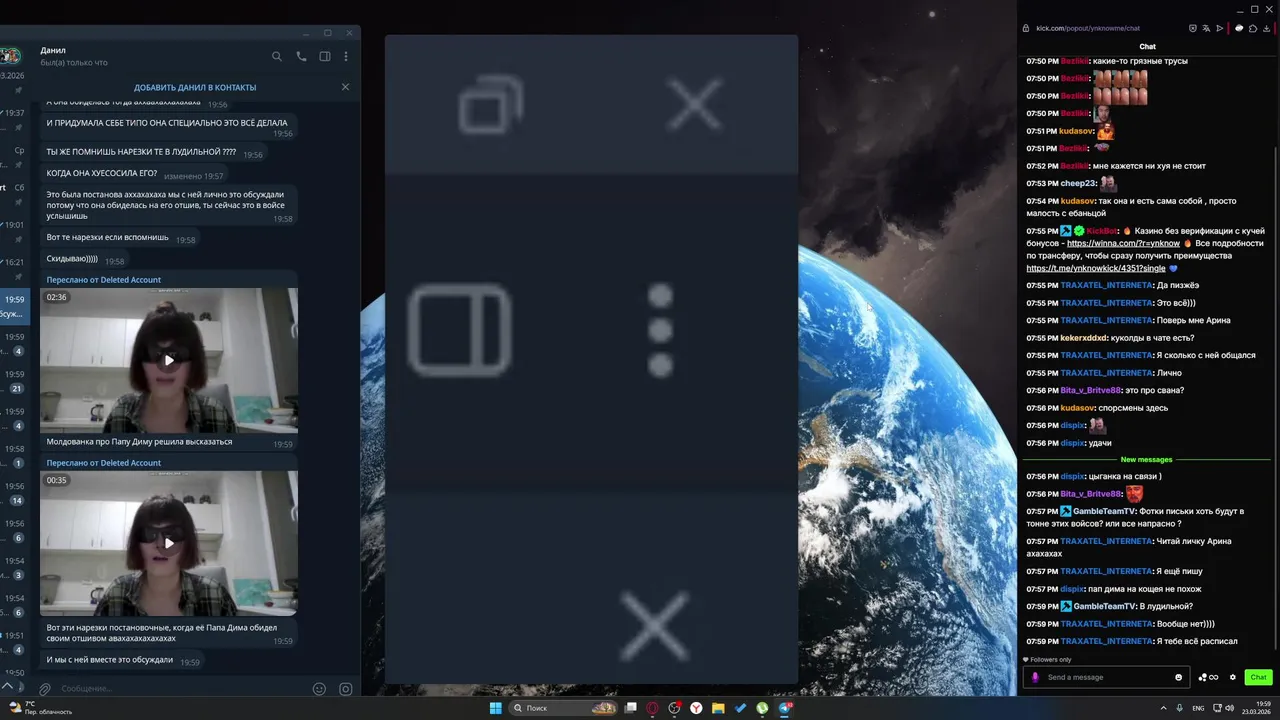Click magnifier's enlarged window-restore icon
Screen dimensions: 1280x720
(490, 105)
